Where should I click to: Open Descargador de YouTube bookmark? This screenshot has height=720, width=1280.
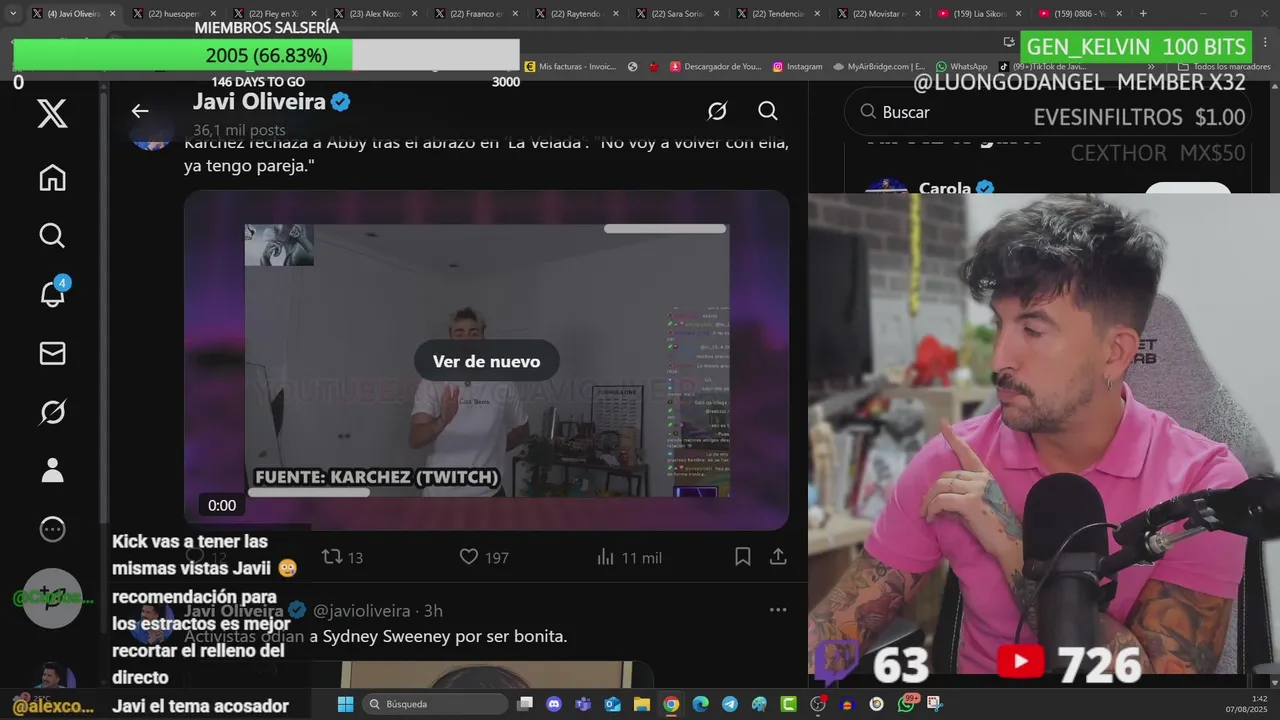coord(716,66)
